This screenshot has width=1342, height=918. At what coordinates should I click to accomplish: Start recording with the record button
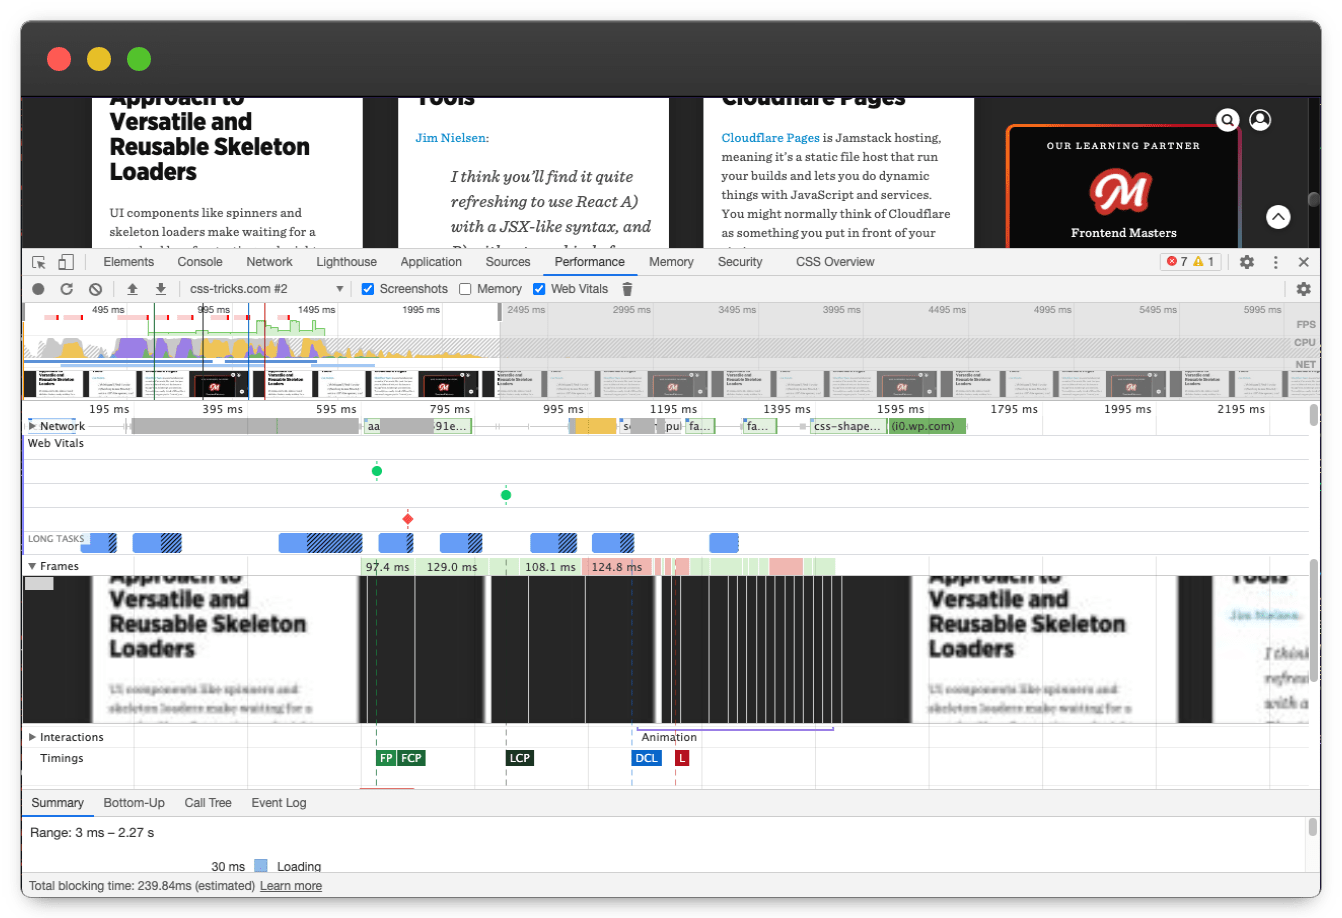(x=38, y=289)
